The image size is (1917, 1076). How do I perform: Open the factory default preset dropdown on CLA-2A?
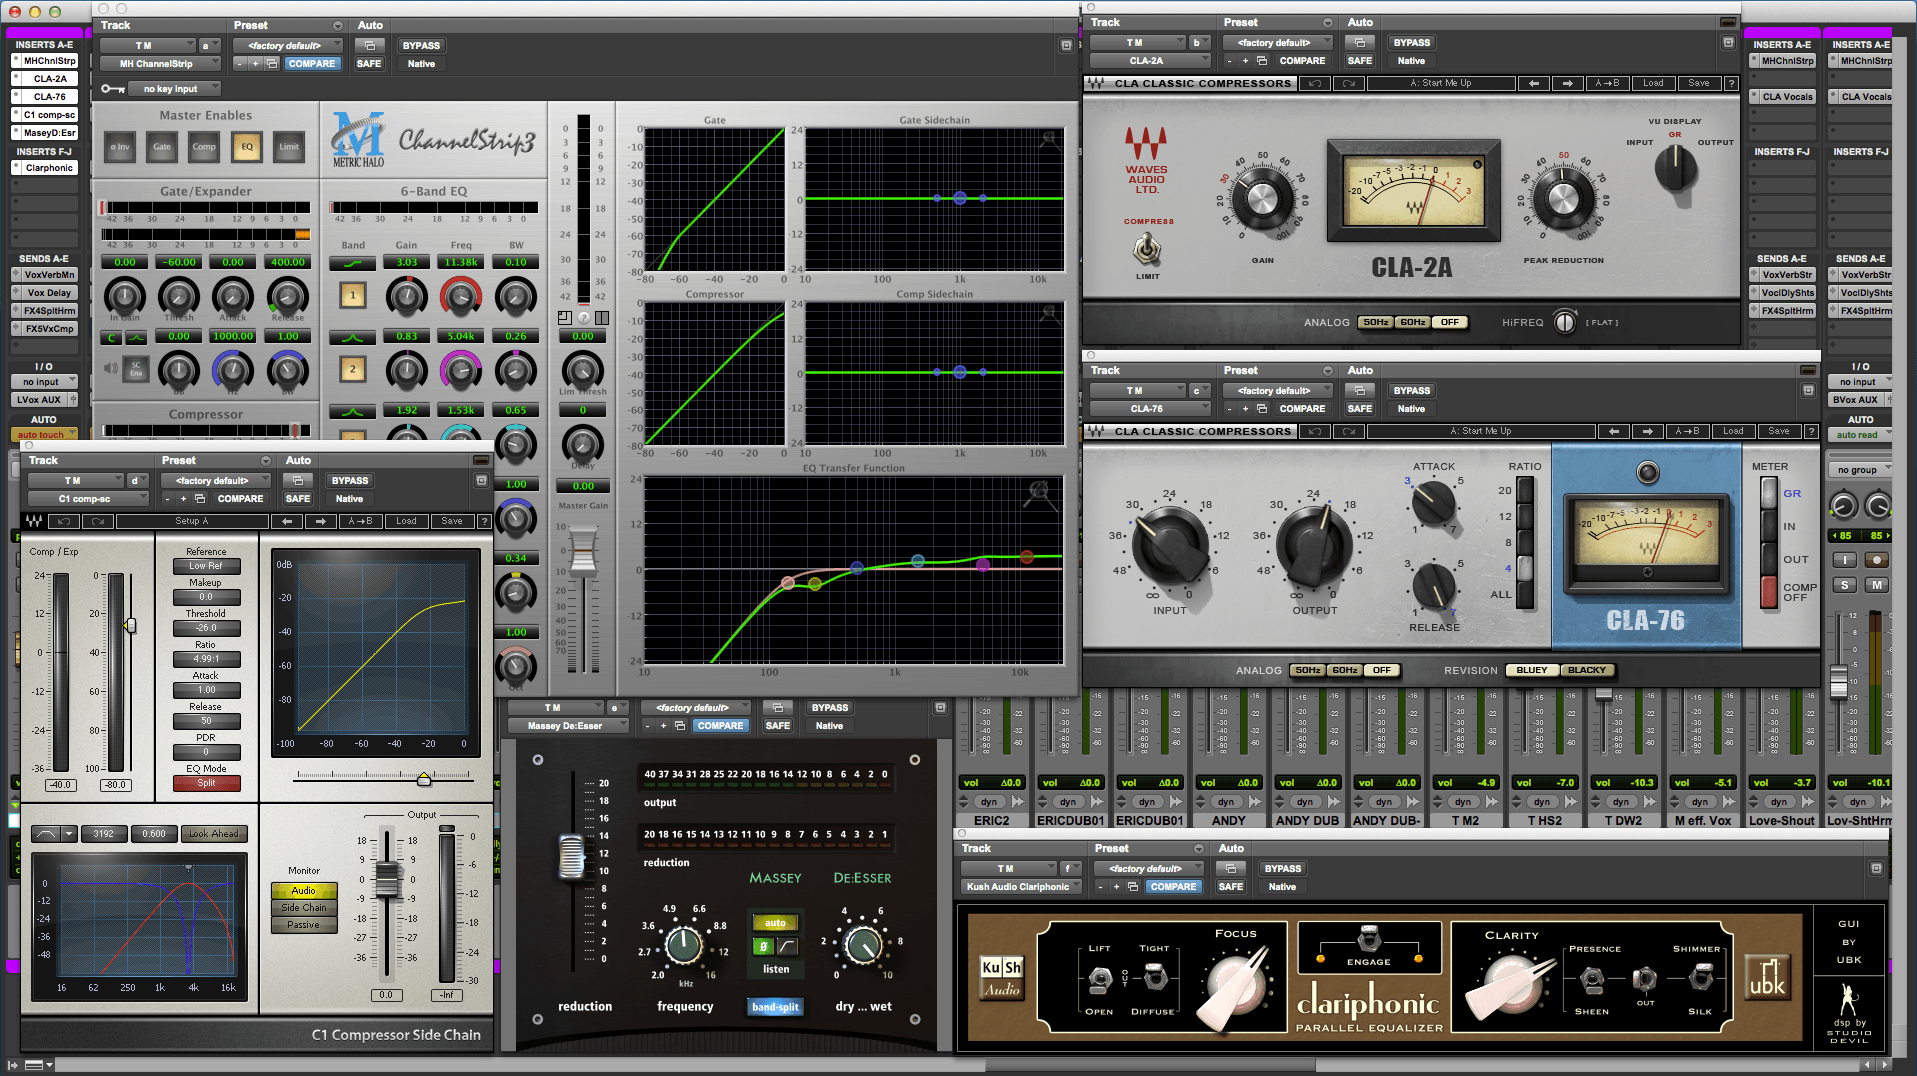1277,42
